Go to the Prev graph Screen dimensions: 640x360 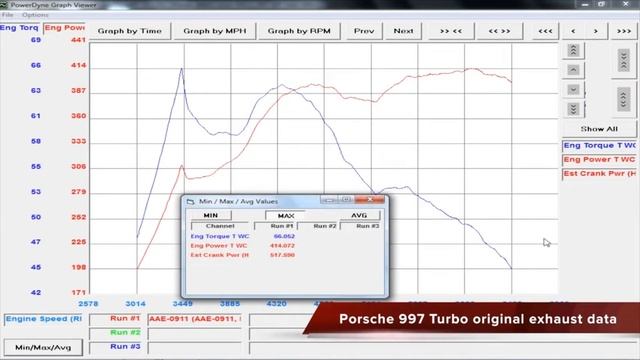(364, 31)
